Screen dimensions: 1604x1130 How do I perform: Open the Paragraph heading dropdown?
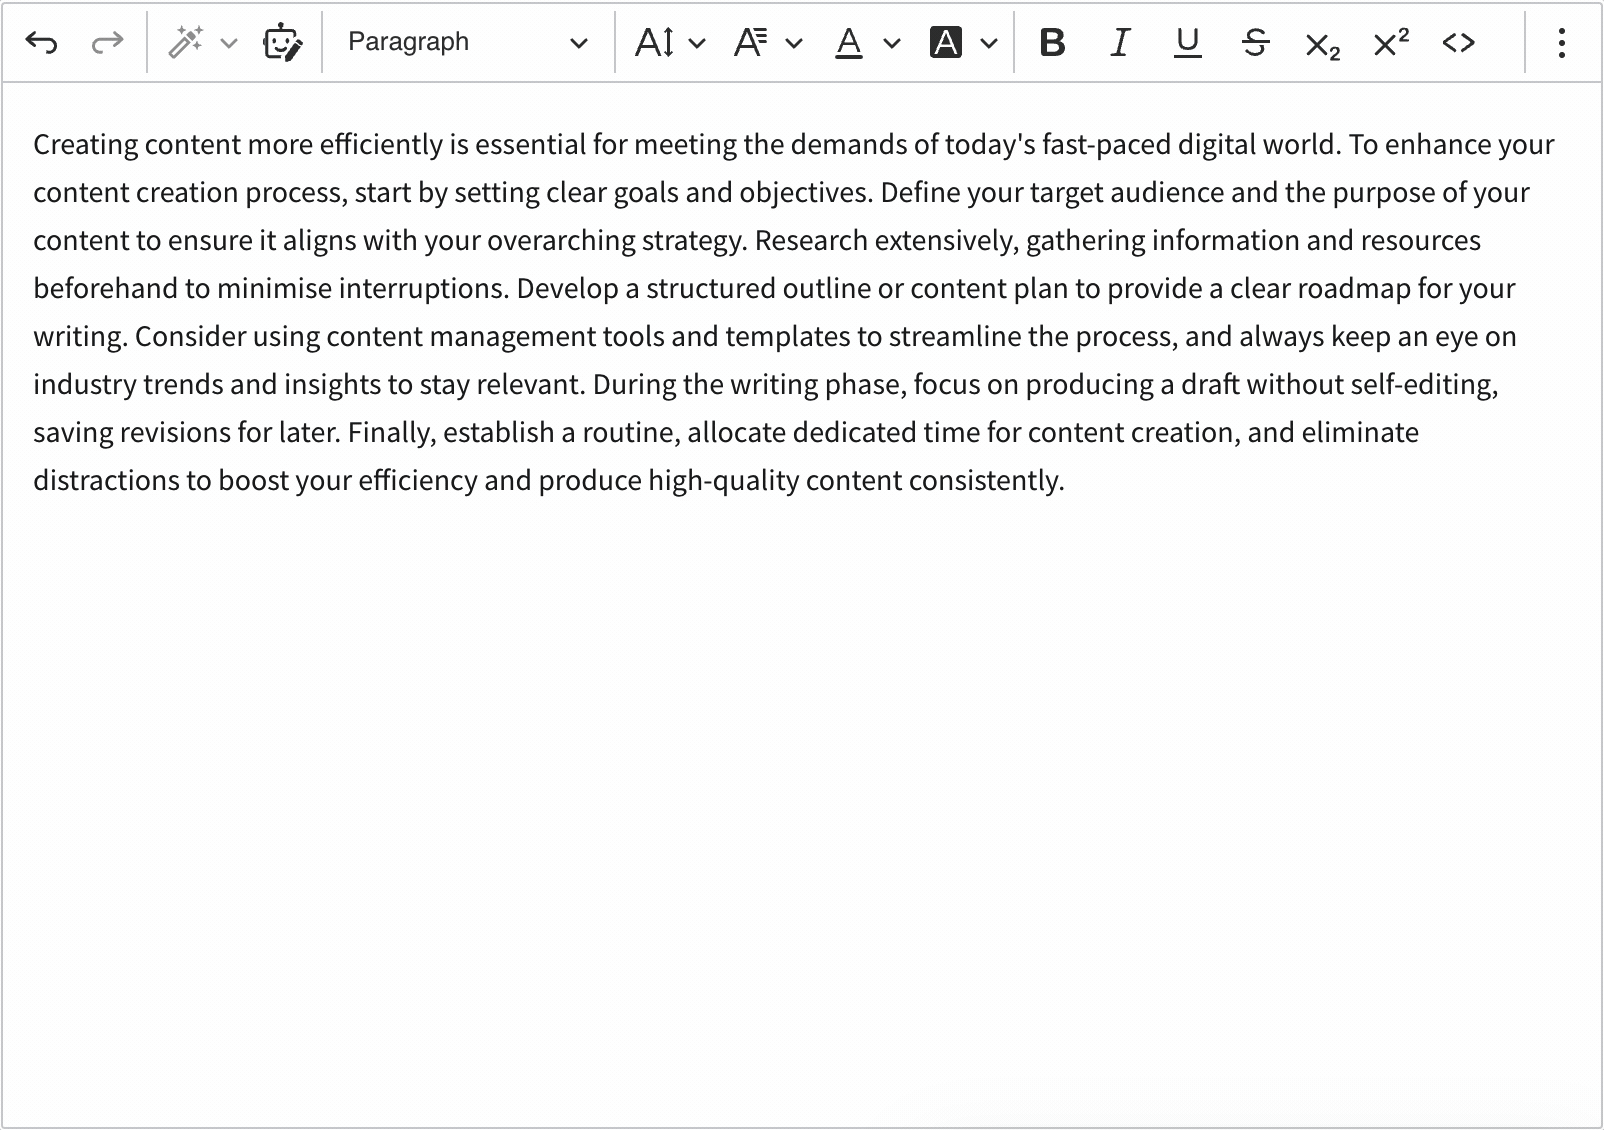pos(467,42)
